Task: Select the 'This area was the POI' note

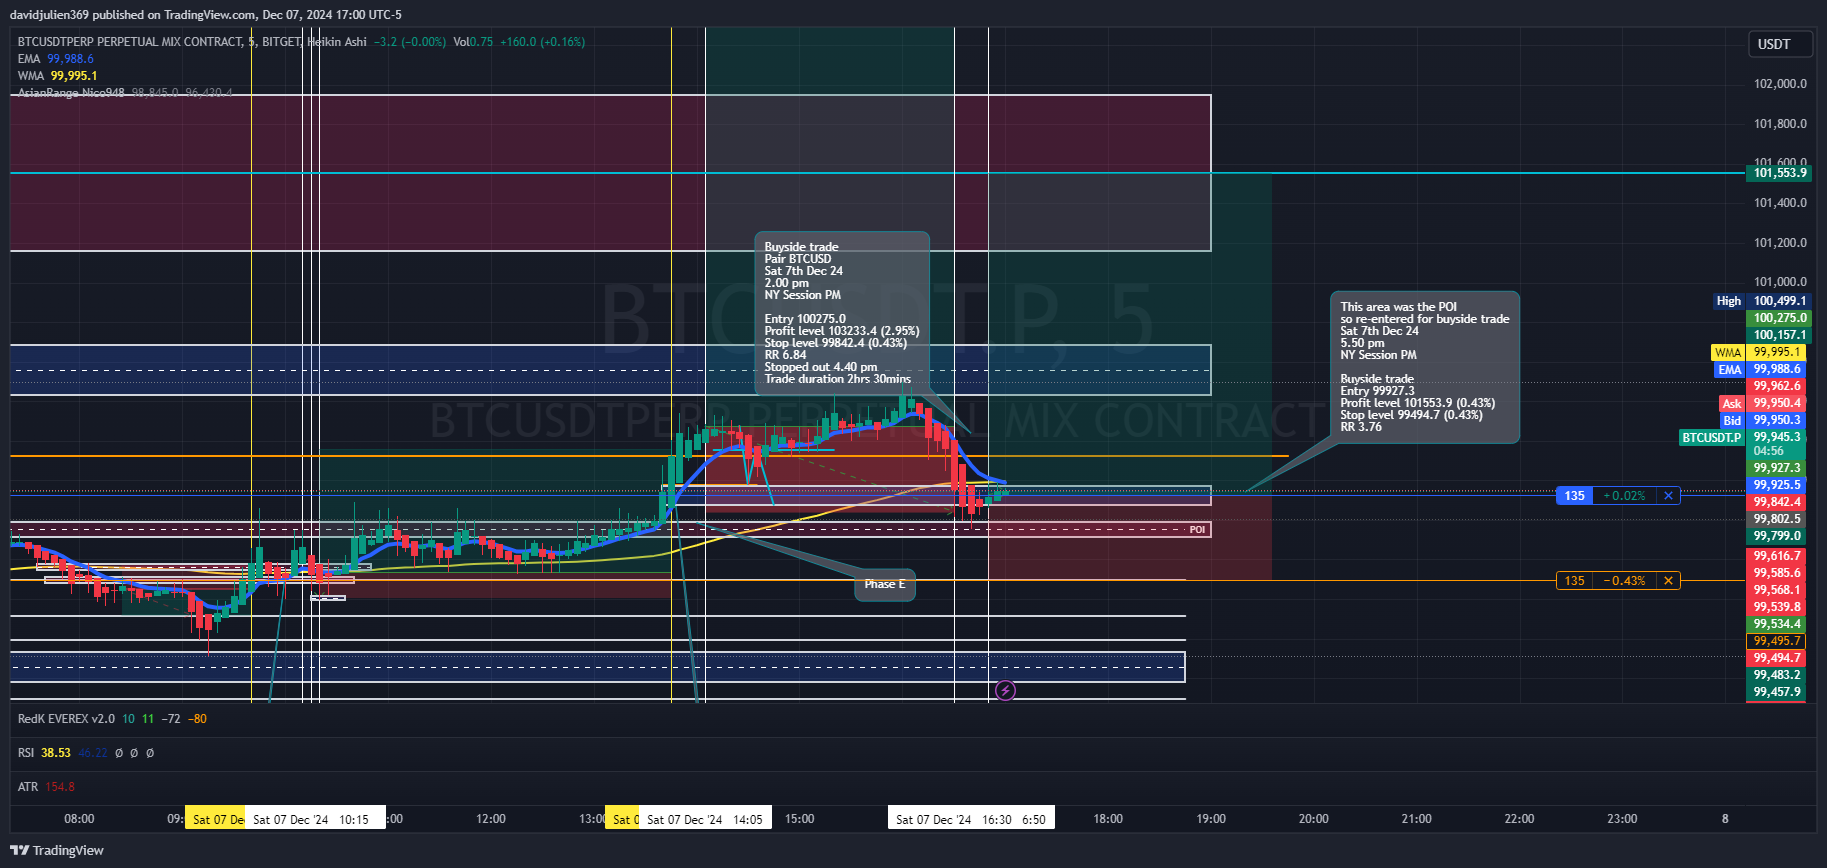Action: click(x=1424, y=367)
